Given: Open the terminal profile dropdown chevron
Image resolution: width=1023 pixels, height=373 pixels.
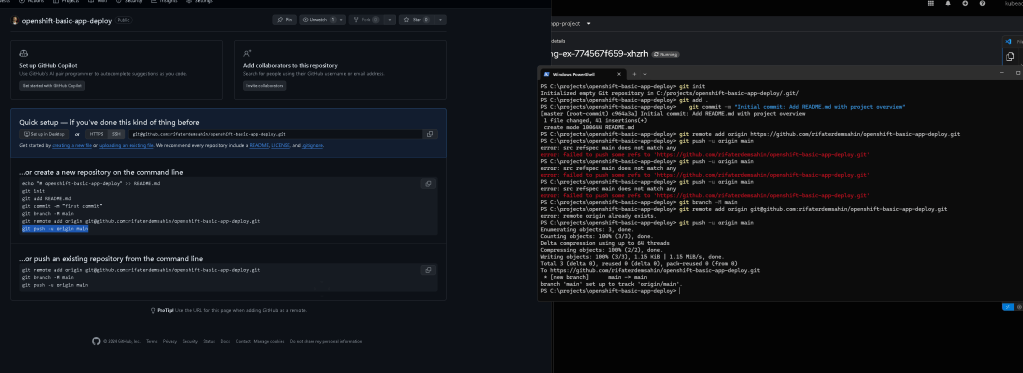Looking at the screenshot, I should [644, 74].
